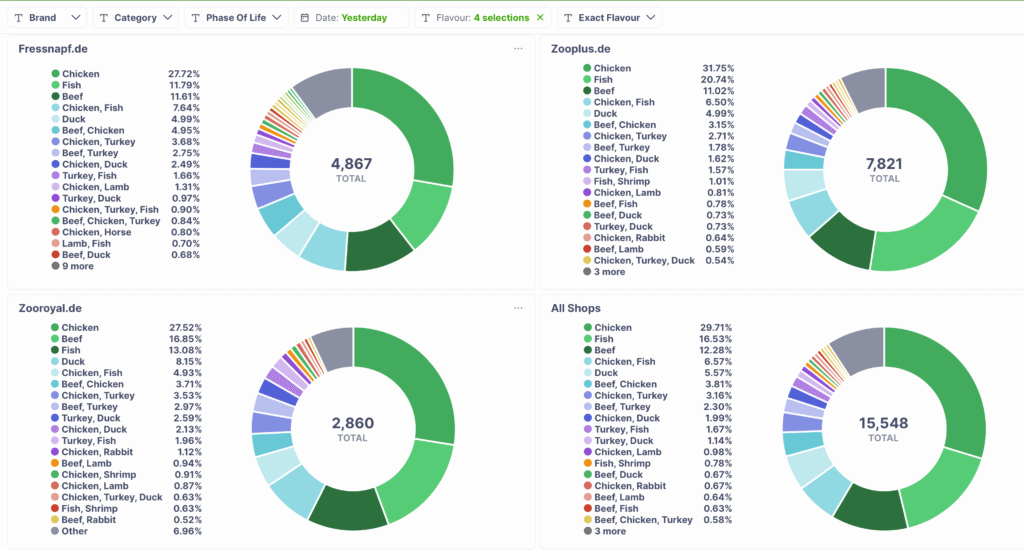1024x550 pixels.
Task: Click Duck legend dot in Fressnapf.de
Action: pyautogui.click(x=55, y=119)
